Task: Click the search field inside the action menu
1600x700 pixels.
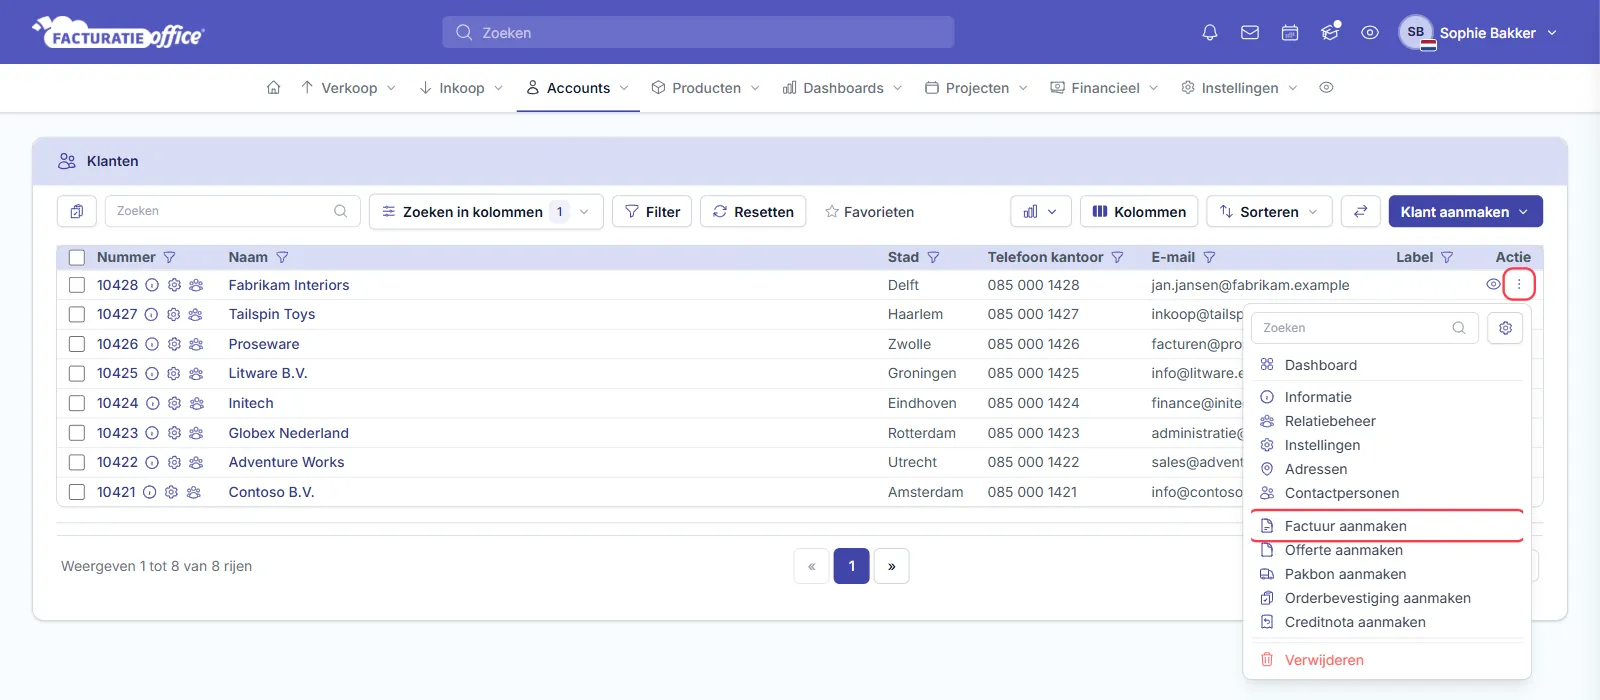Action: 1365,328
